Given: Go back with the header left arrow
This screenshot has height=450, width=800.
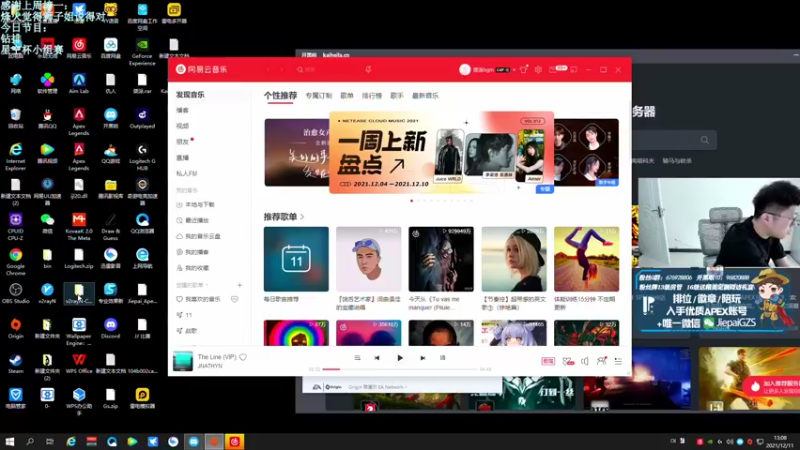Looking at the screenshot, I should (268, 69).
